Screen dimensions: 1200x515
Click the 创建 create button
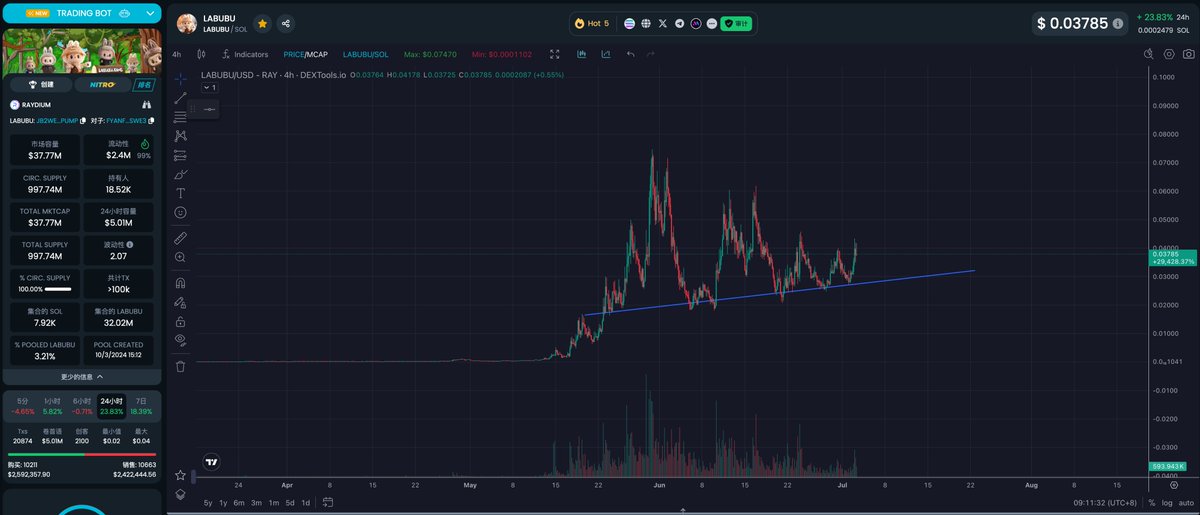(x=41, y=85)
